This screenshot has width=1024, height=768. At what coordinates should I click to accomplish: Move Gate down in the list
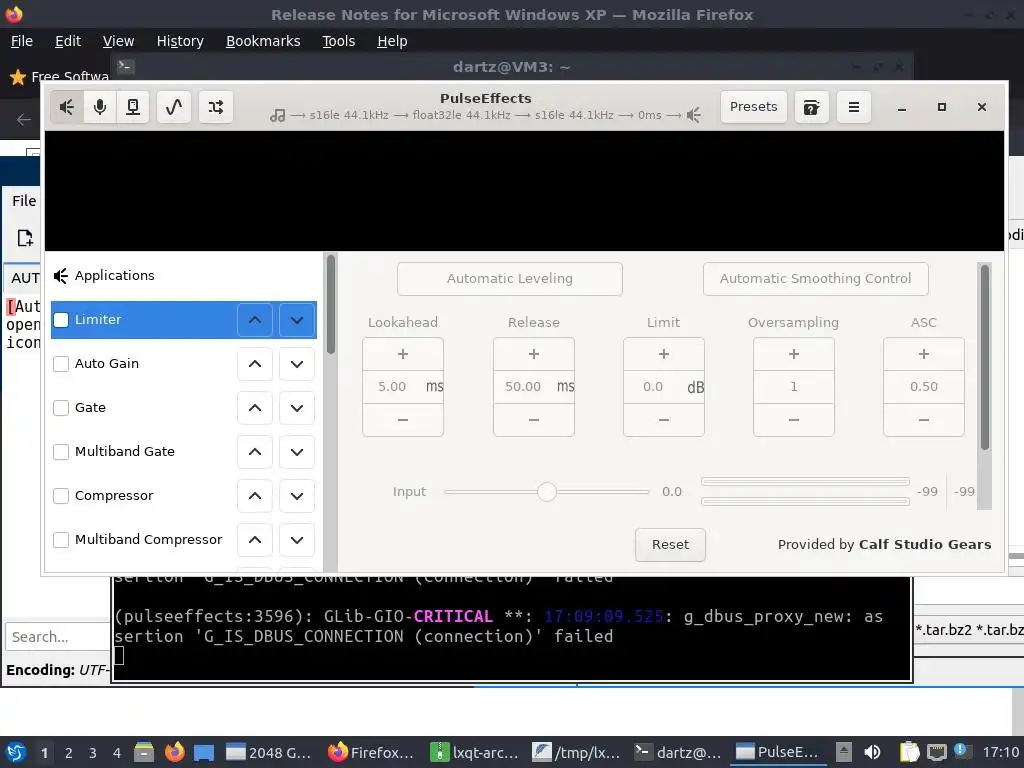[x=296, y=408]
